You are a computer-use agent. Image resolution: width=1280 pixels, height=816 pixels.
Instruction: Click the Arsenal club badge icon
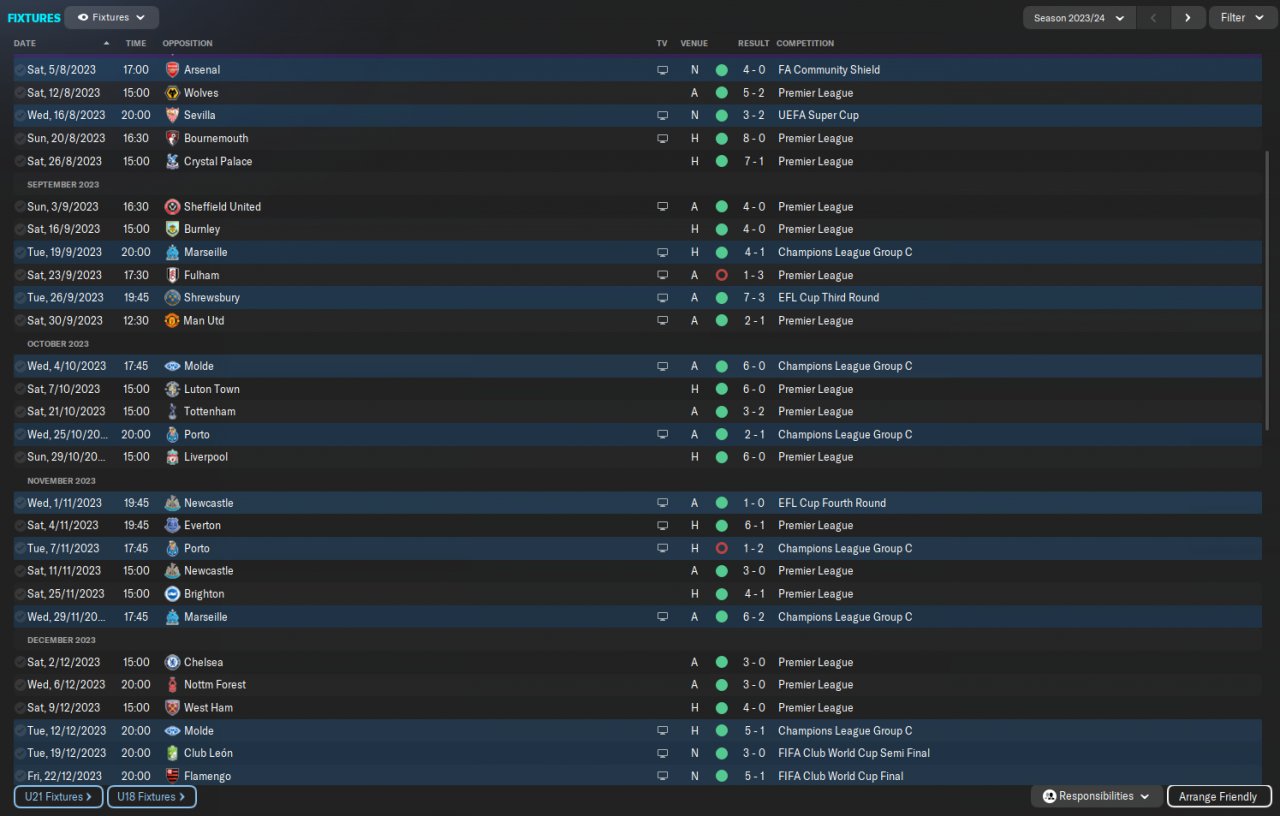pos(172,70)
